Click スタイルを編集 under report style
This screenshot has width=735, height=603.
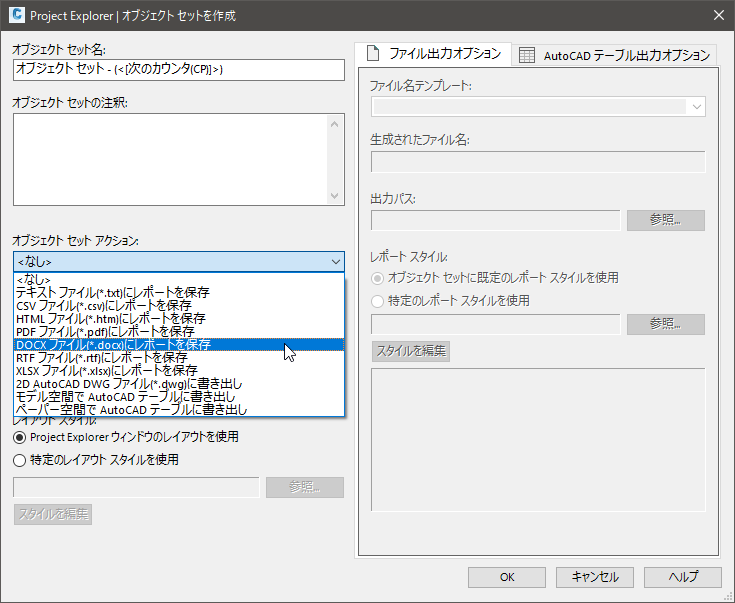(x=411, y=351)
